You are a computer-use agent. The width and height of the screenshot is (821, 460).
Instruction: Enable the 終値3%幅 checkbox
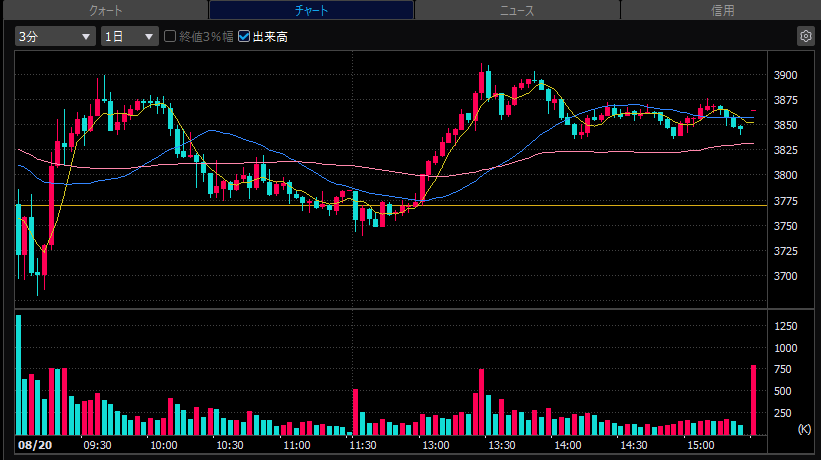[170, 36]
